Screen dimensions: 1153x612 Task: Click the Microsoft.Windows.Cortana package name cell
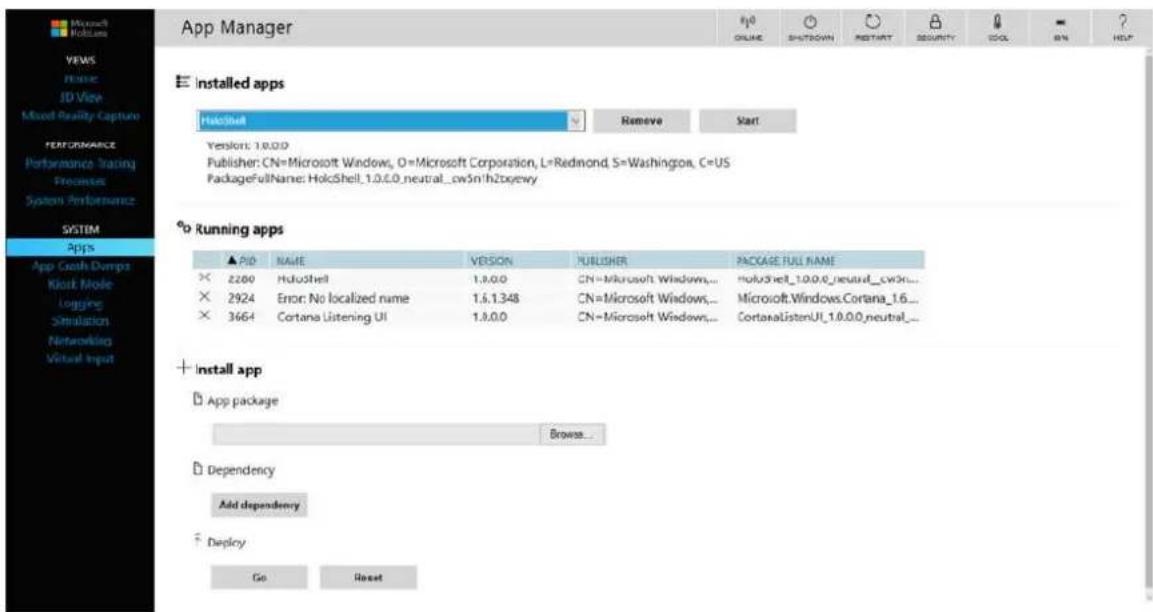pos(828,298)
